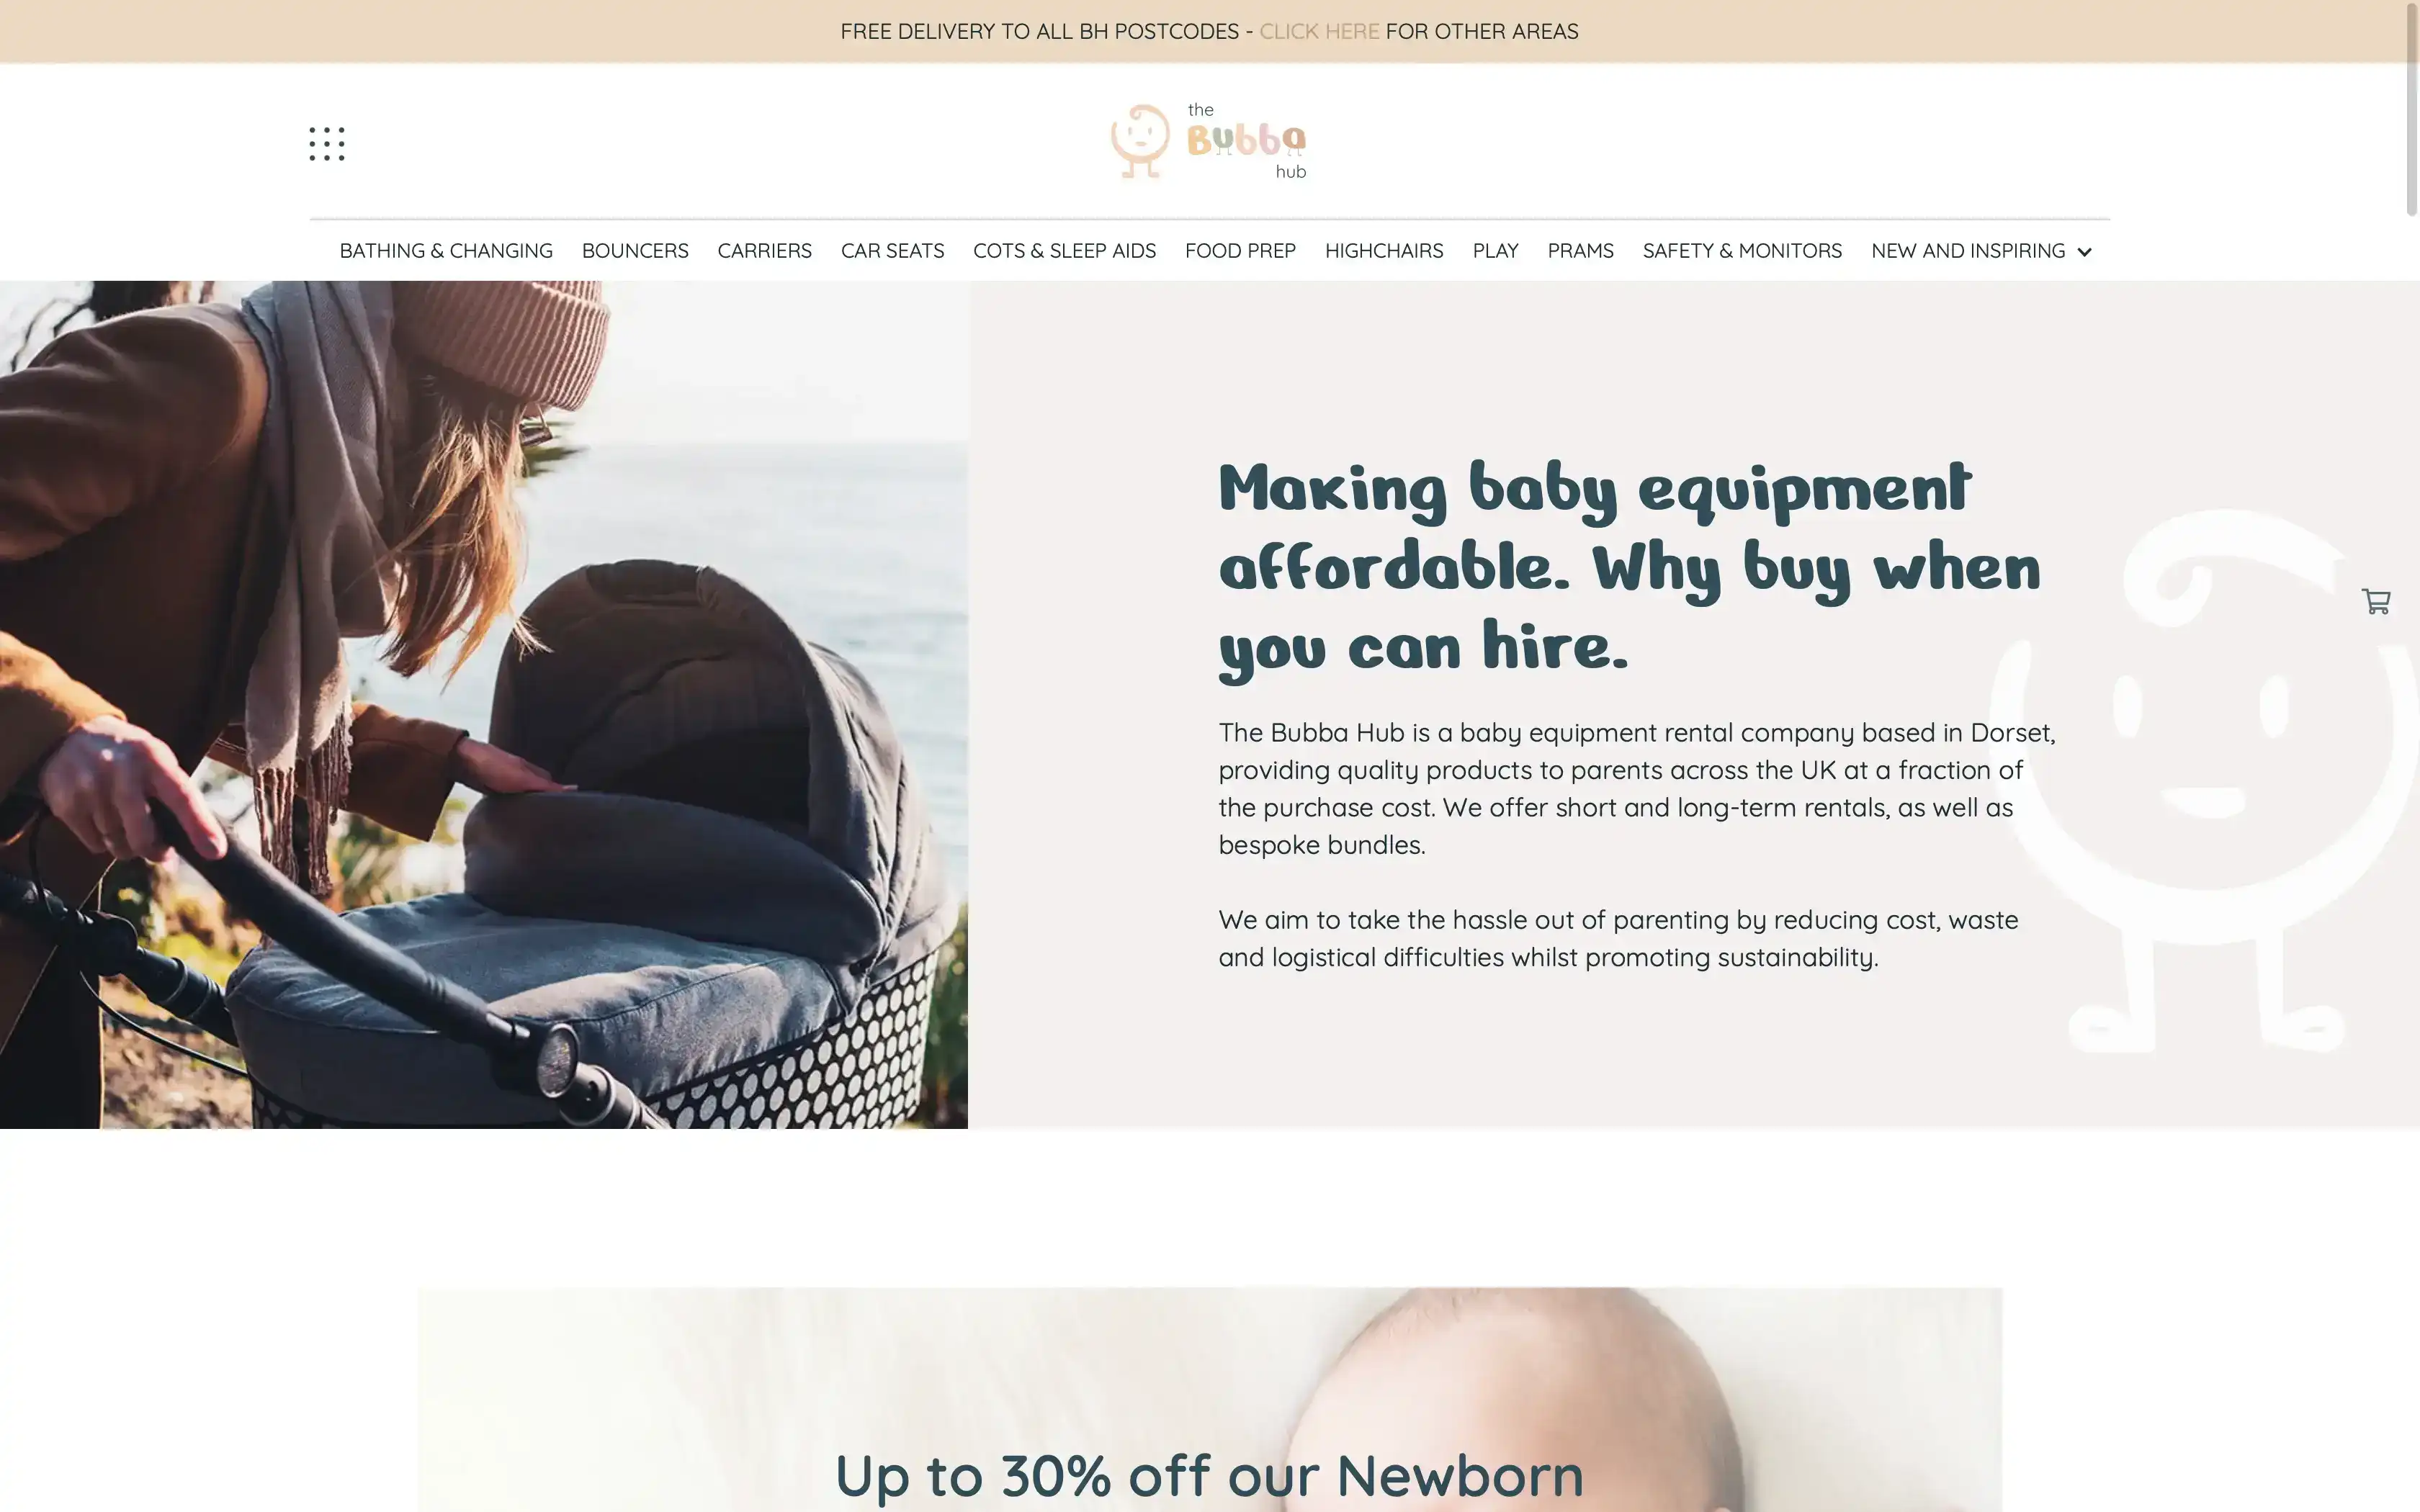Open the floating shopping cart icon
This screenshot has width=2420, height=1512.
coord(2376,601)
